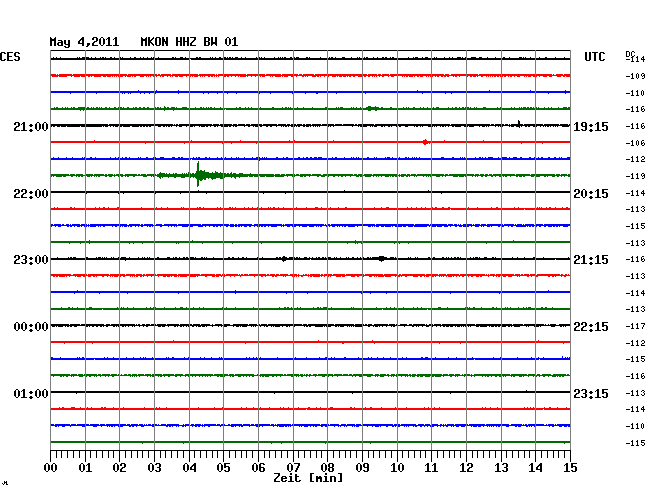The image size is (650, 494).
Task: Click the 20:15 UTC time label
Action: click(591, 194)
